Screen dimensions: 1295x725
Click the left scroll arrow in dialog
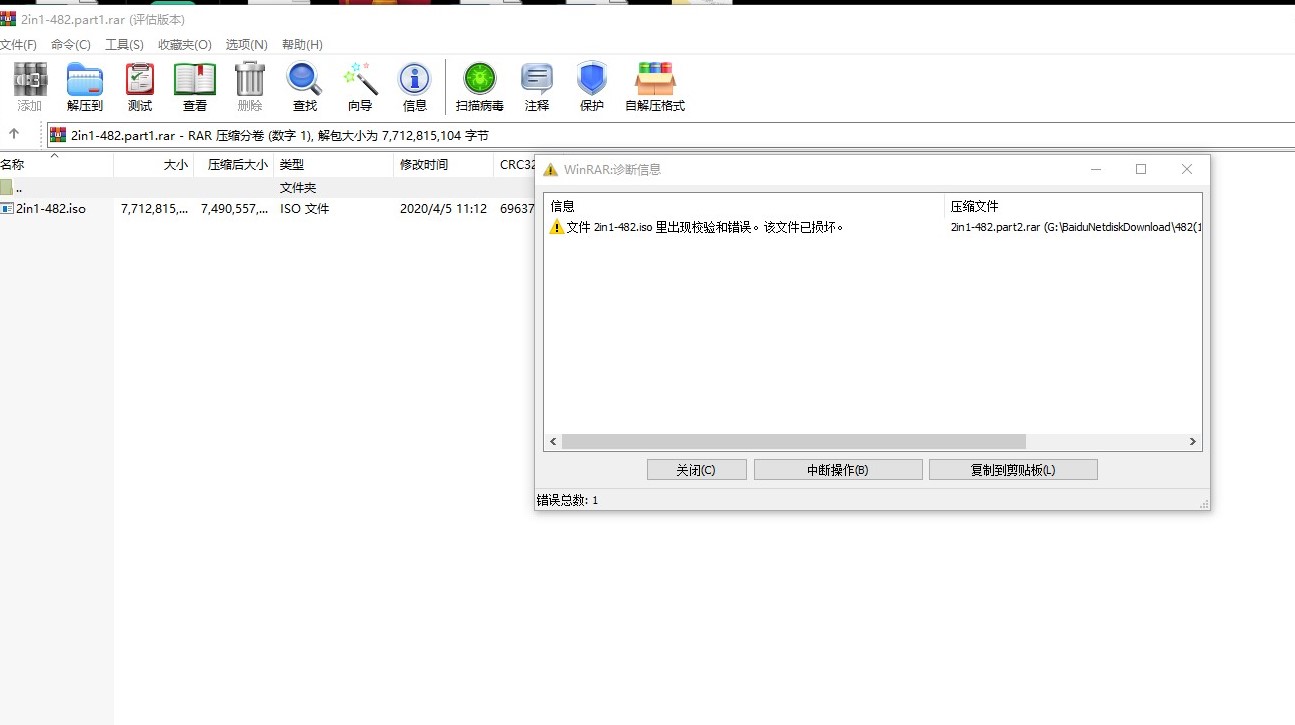click(553, 441)
